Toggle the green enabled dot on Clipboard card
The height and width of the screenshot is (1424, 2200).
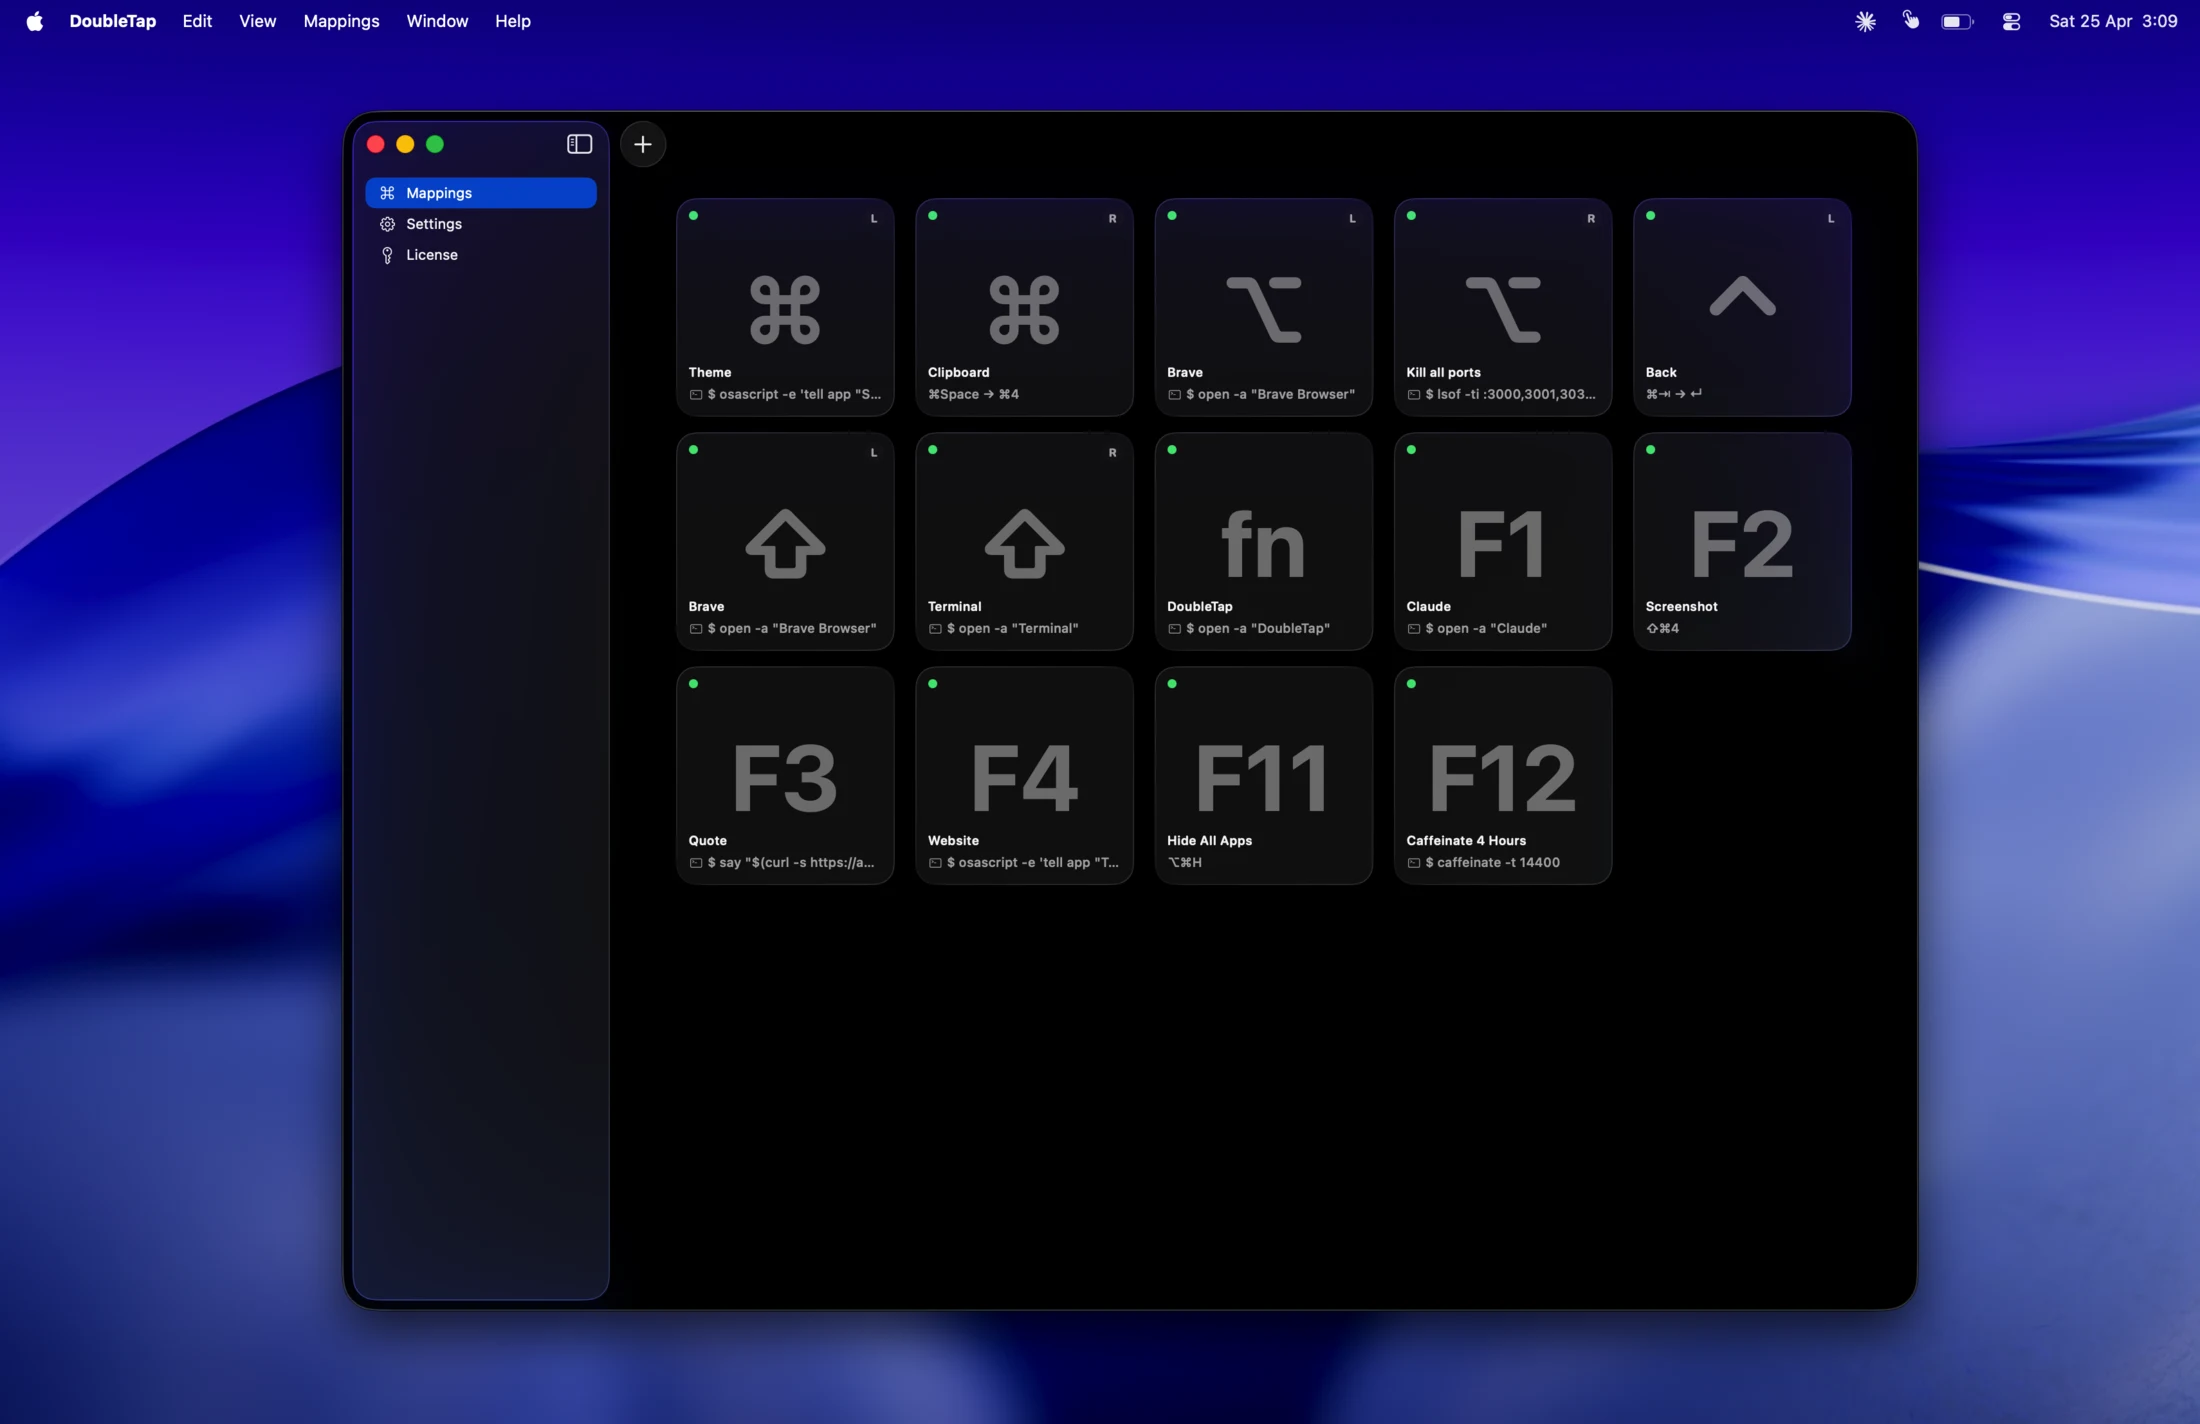point(932,216)
